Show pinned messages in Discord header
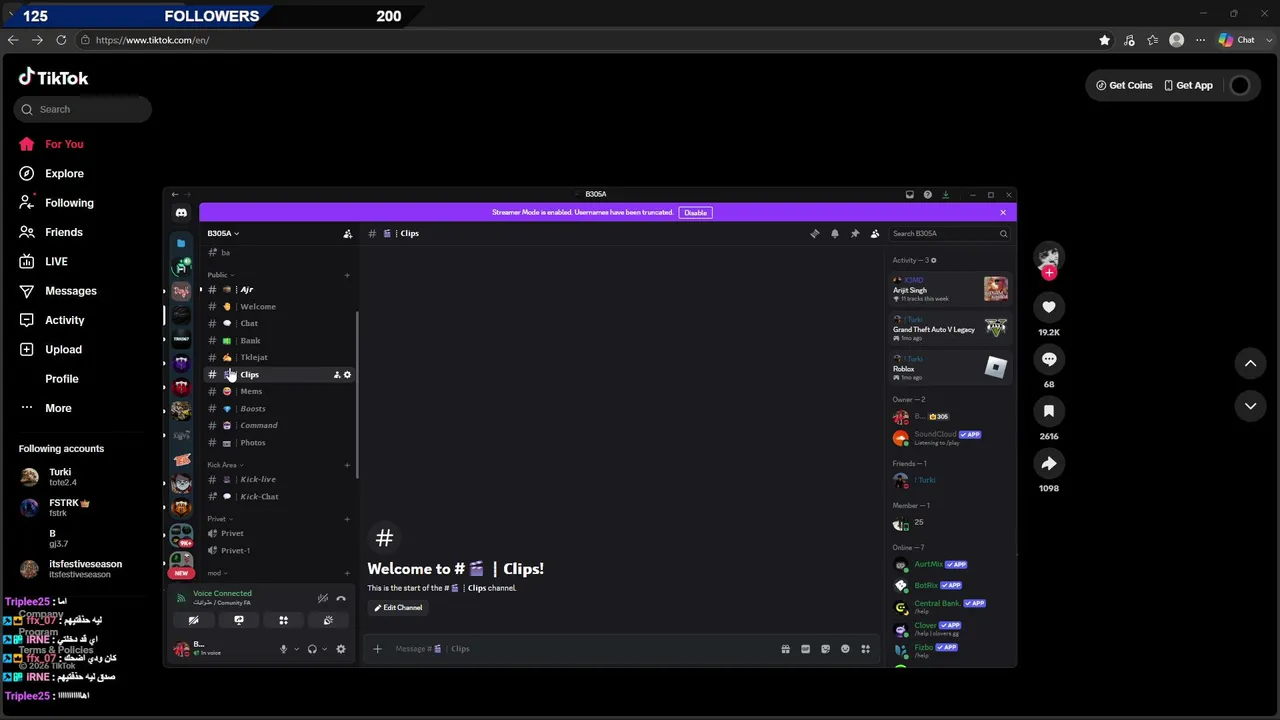Screen dimensions: 1280x720 [x=855, y=234]
